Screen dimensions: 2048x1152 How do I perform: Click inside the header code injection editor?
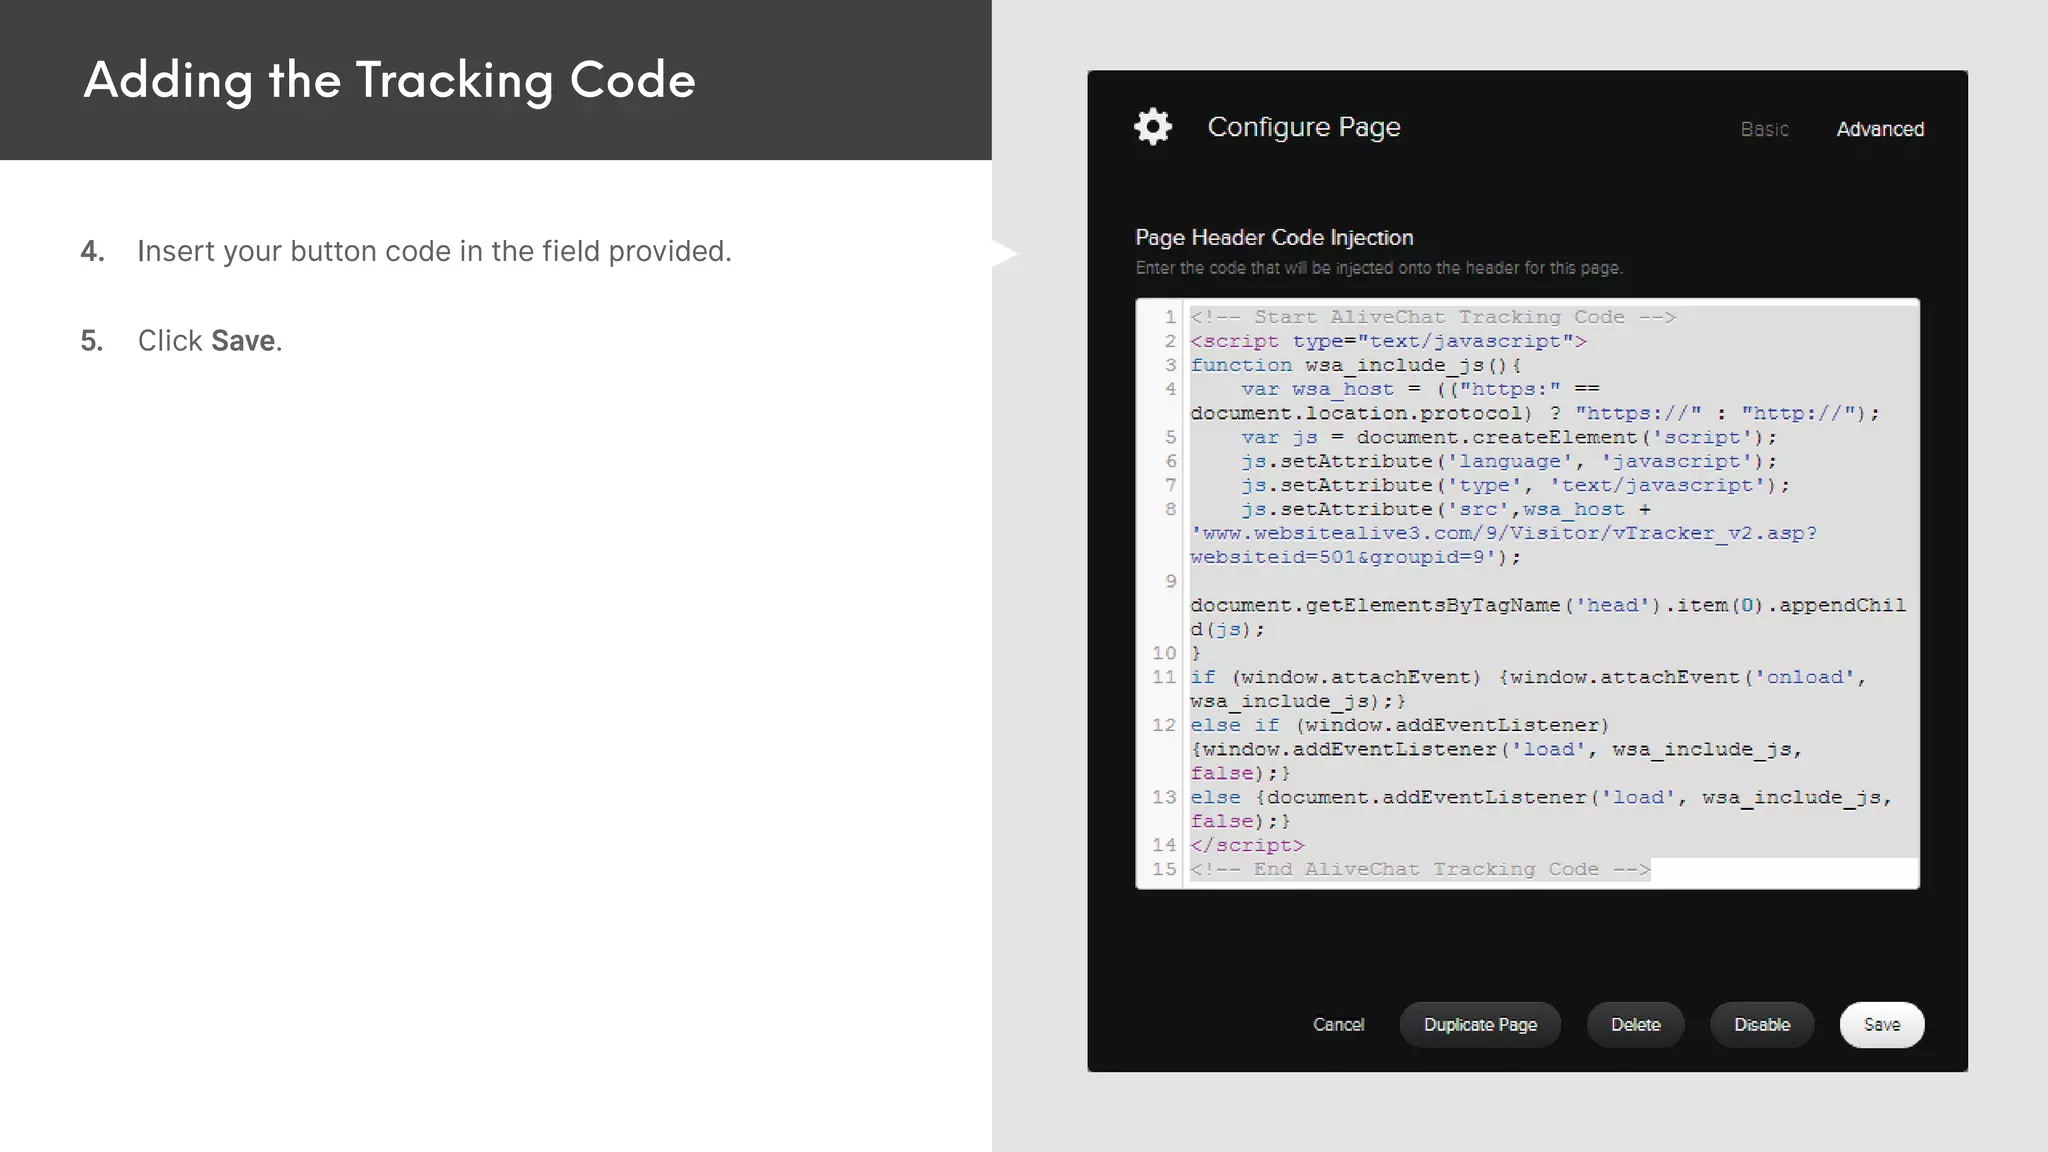point(1527,593)
